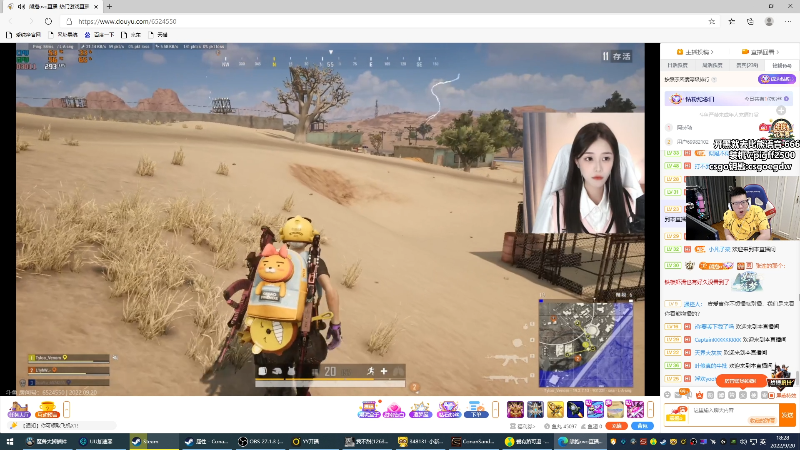Select the tan card gift icon
This screenshot has width=800, height=450.
[615, 409]
